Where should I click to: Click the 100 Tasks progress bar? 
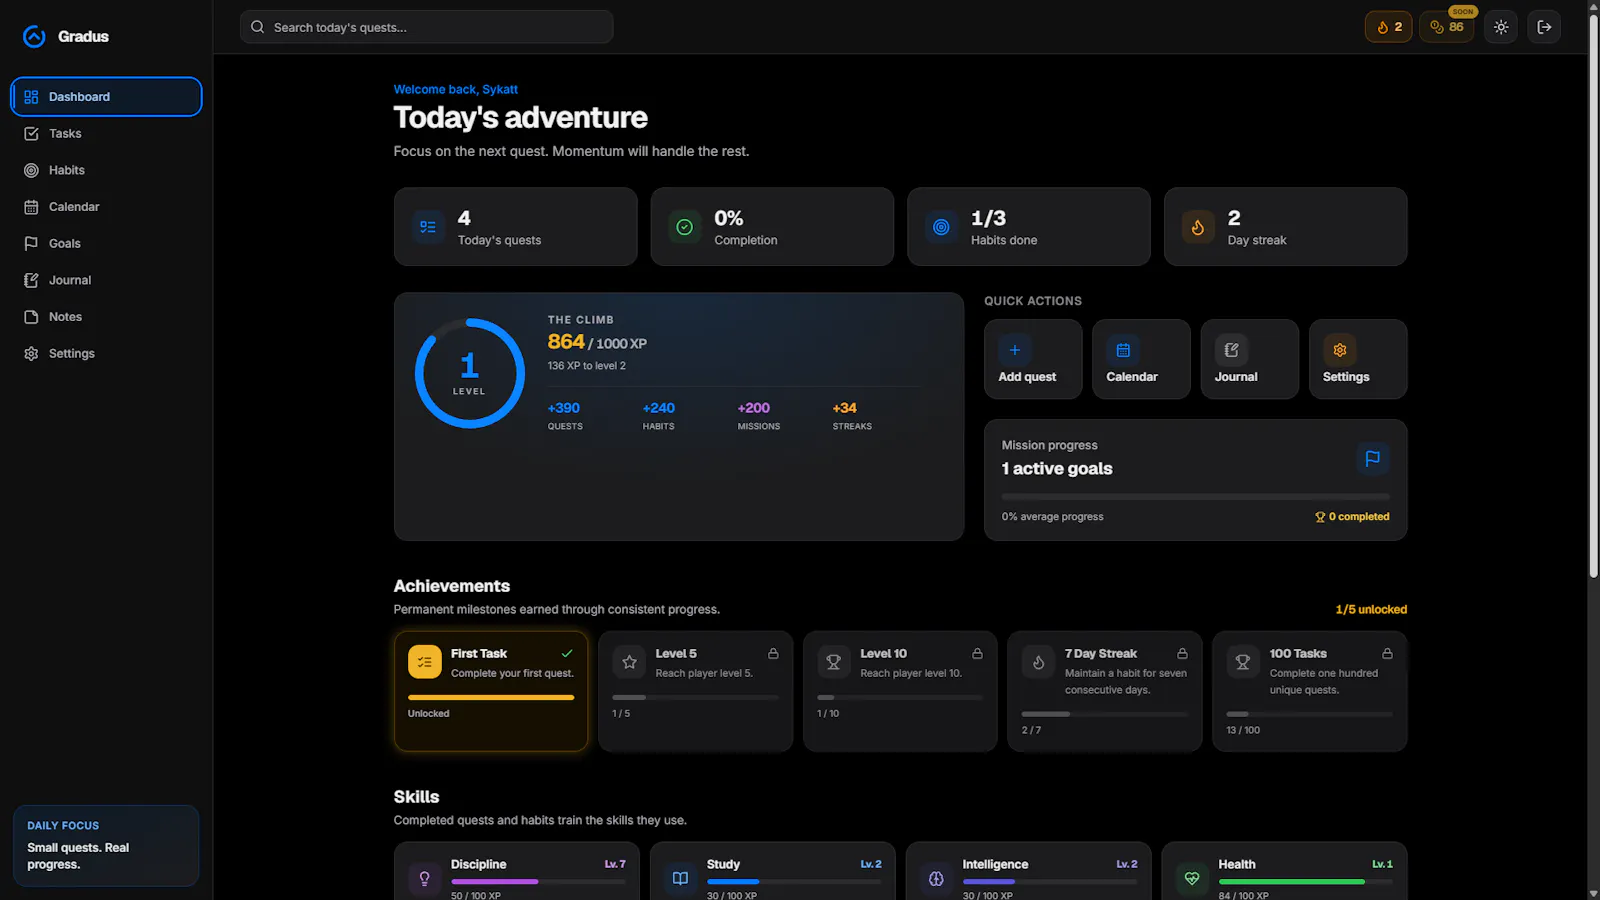coord(1310,714)
